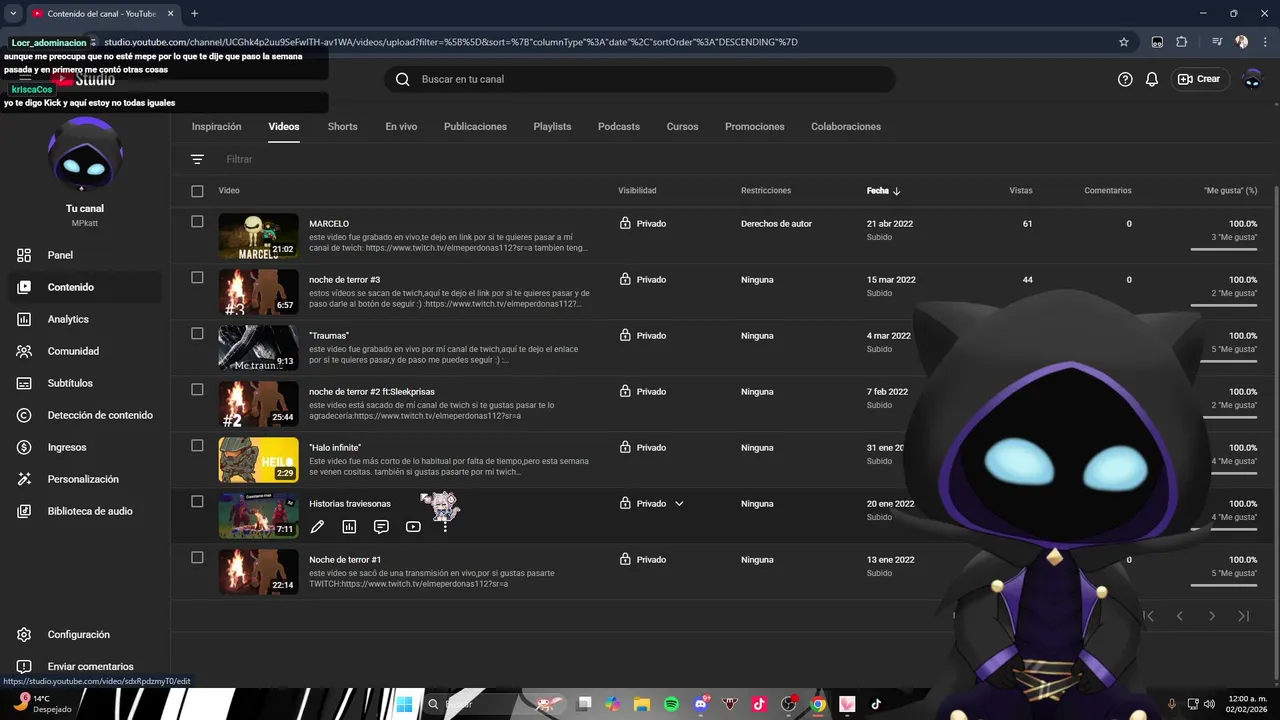The height and width of the screenshot is (720, 1280).
Task: Open the Panel dashboard icon in sidebar
Action: point(25,255)
